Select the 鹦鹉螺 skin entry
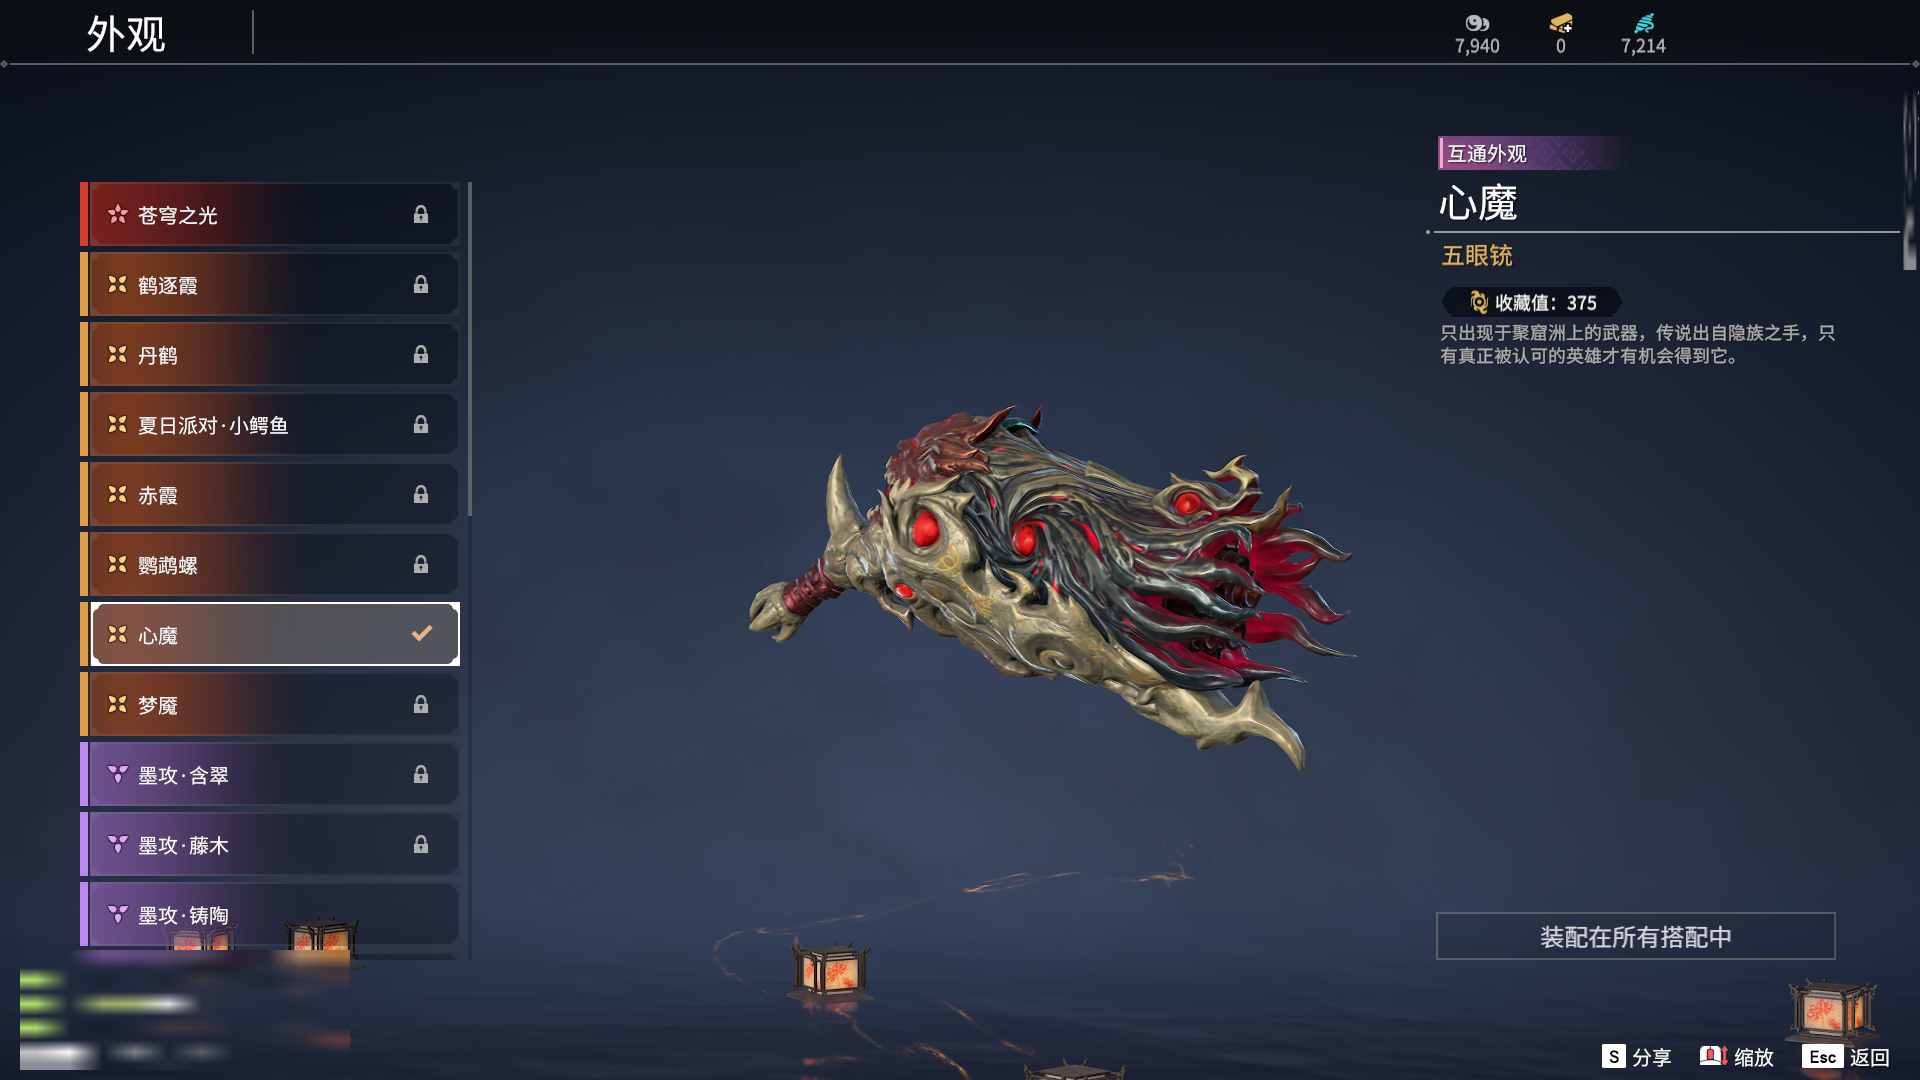Image resolution: width=1920 pixels, height=1080 pixels. (x=270, y=565)
